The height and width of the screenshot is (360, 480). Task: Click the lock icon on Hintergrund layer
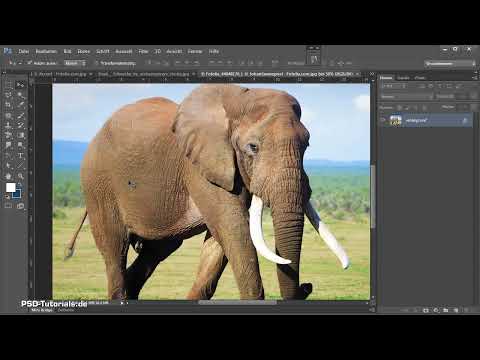pyautogui.click(x=465, y=121)
